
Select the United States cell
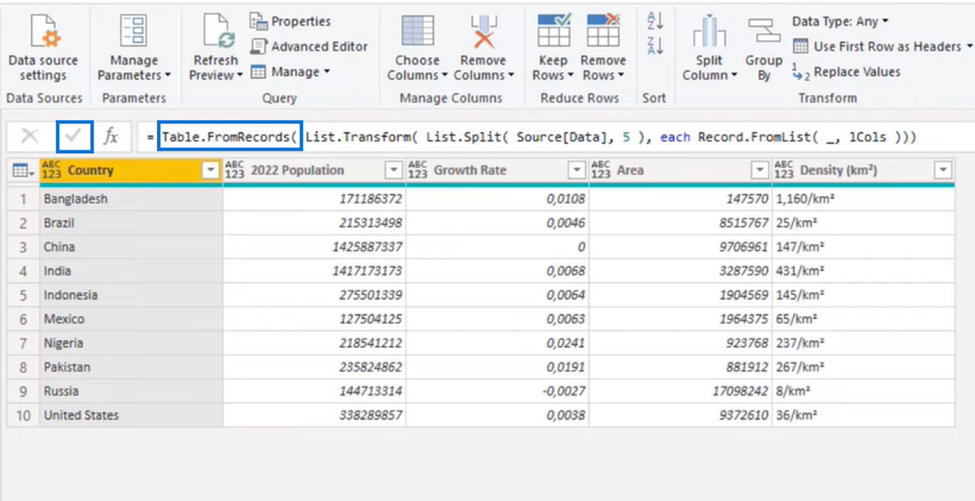coord(131,415)
